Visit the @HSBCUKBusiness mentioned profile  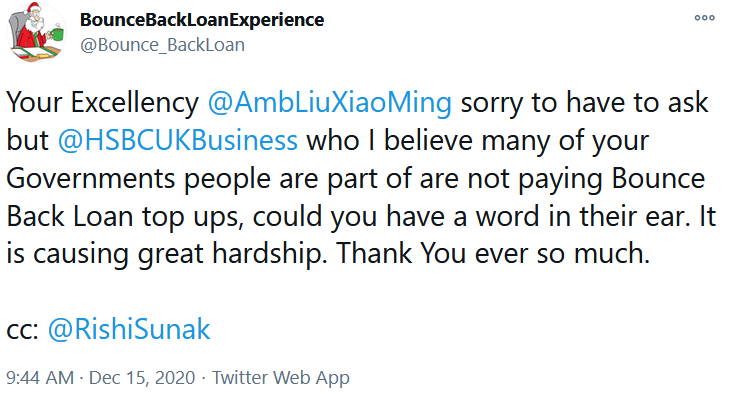tap(178, 140)
